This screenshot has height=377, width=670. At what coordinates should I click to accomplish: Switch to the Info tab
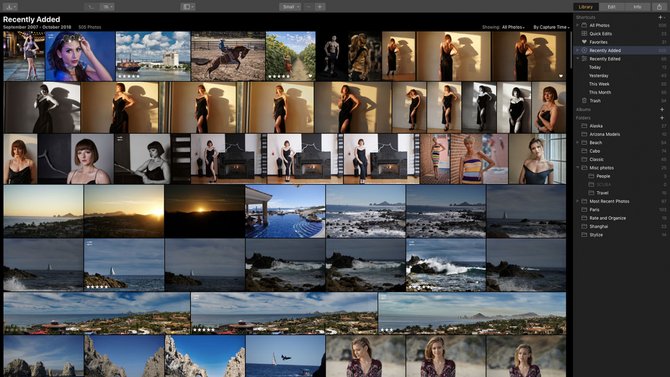(x=637, y=7)
